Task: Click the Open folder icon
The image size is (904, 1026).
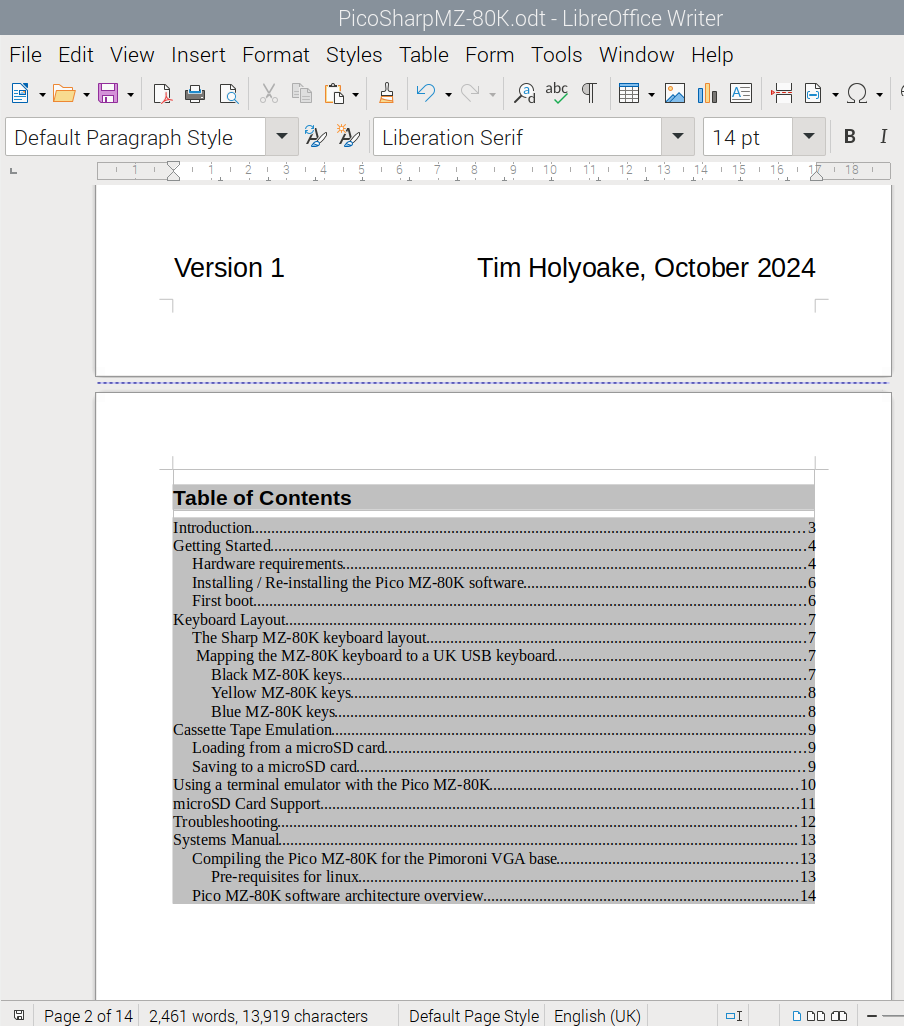Action: click(63, 94)
